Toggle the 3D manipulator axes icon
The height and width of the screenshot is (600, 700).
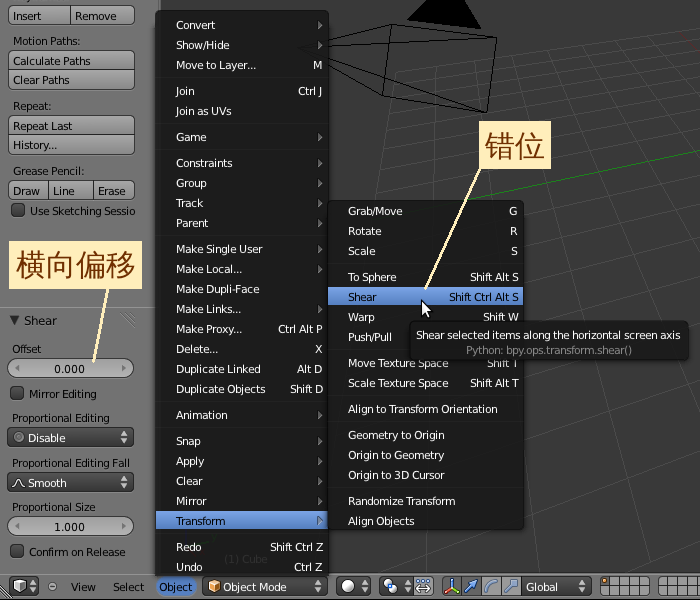(x=451, y=586)
